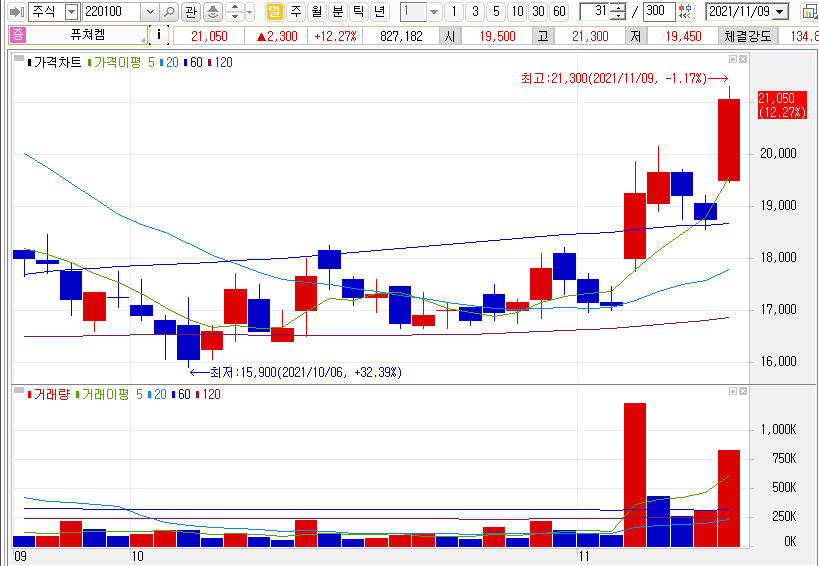
Task: Select interval 5 button
Action: [496, 11]
